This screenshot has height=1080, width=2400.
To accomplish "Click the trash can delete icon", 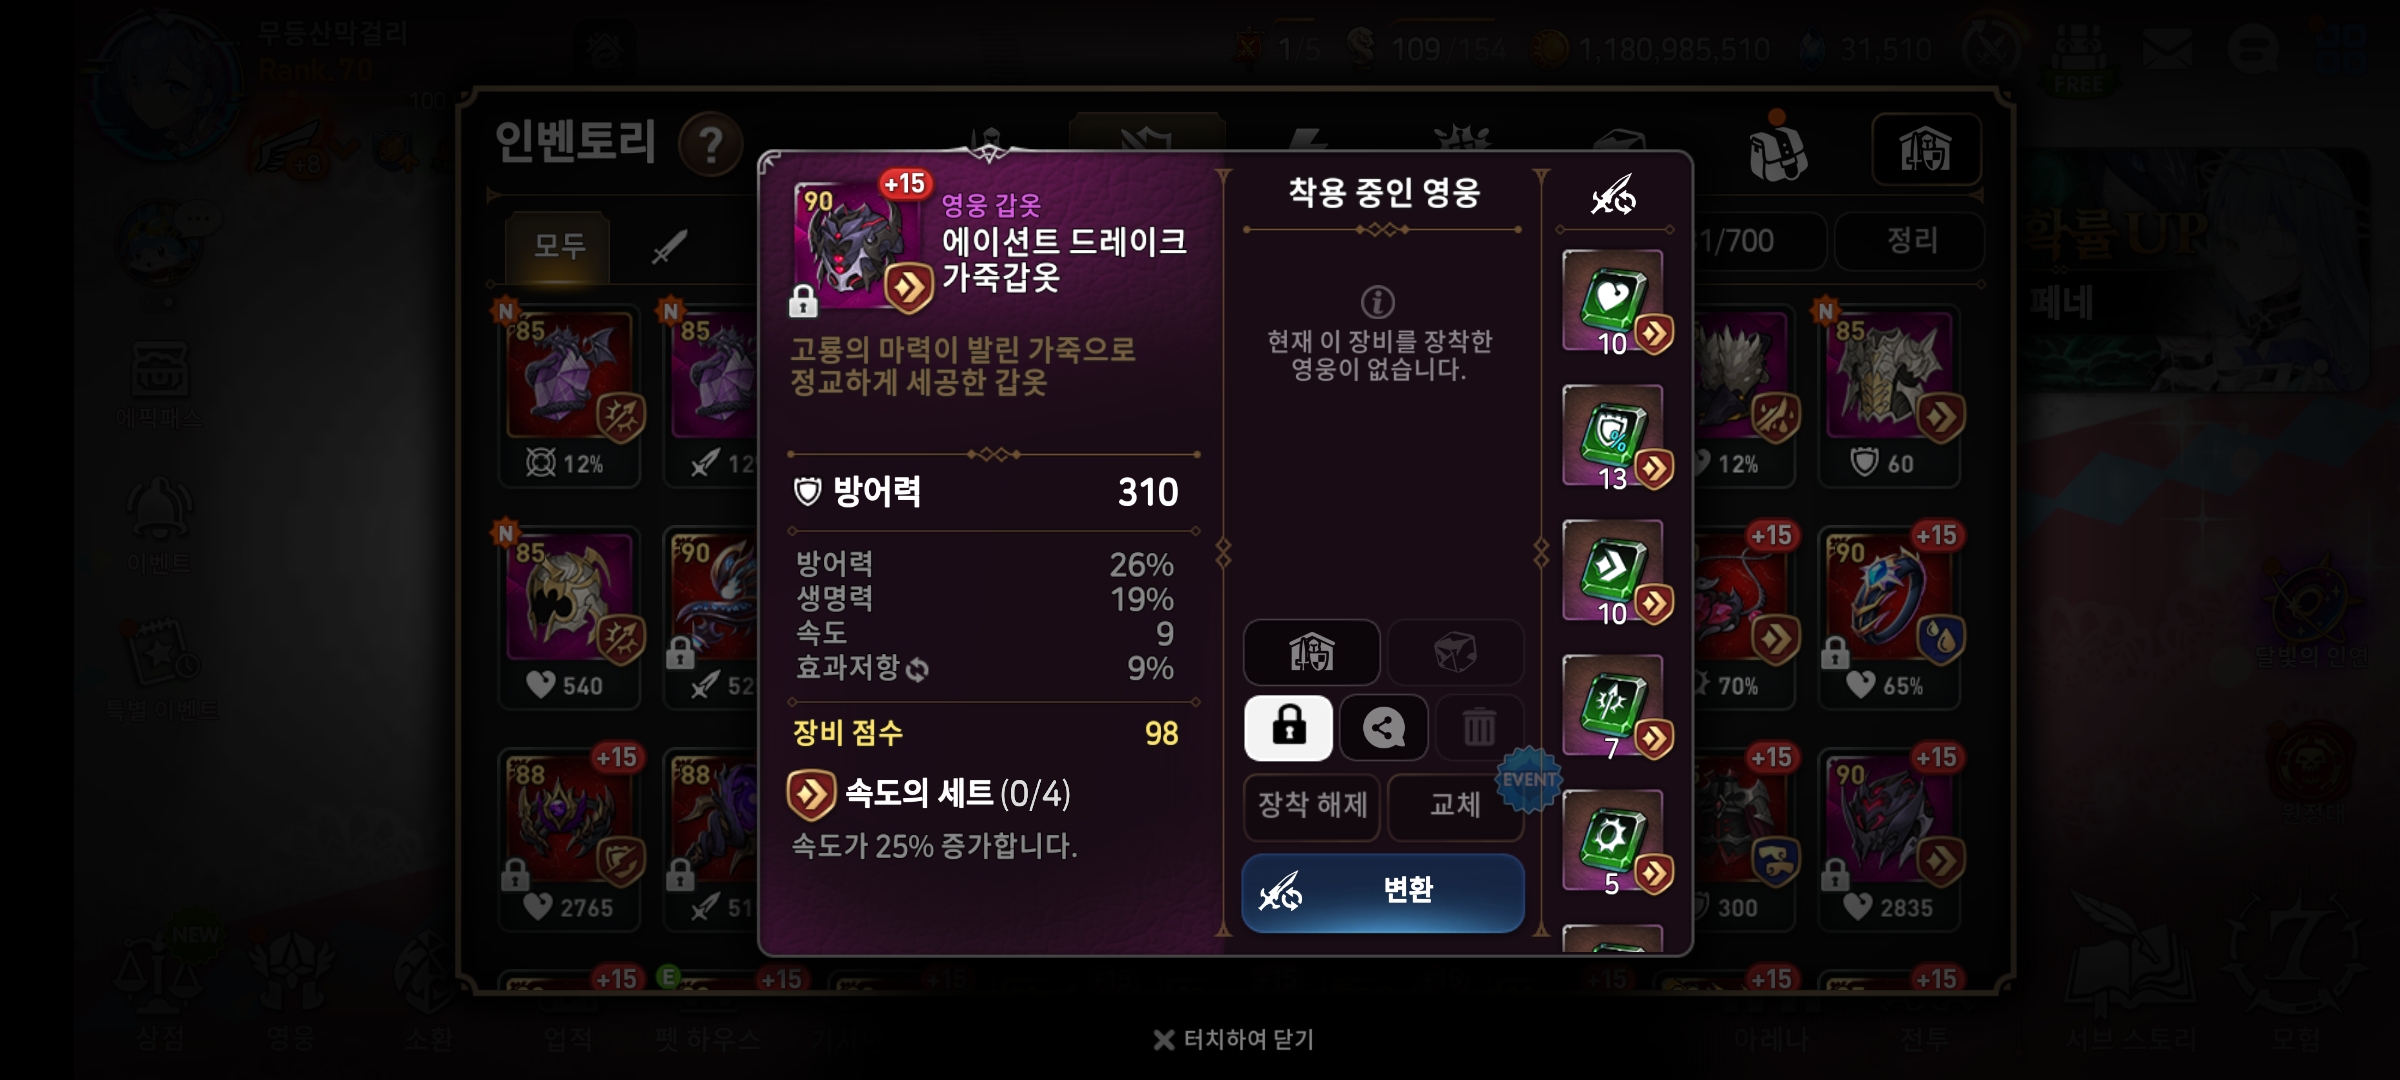I will click(1479, 728).
